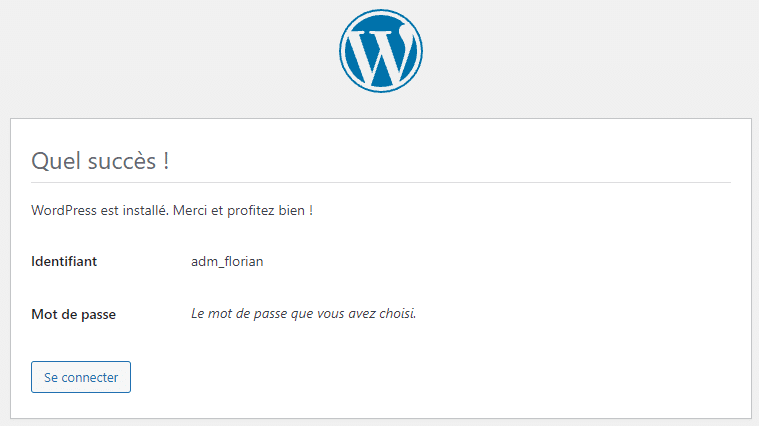Click the WordPress logo at top

pyautogui.click(x=380, y=51)
